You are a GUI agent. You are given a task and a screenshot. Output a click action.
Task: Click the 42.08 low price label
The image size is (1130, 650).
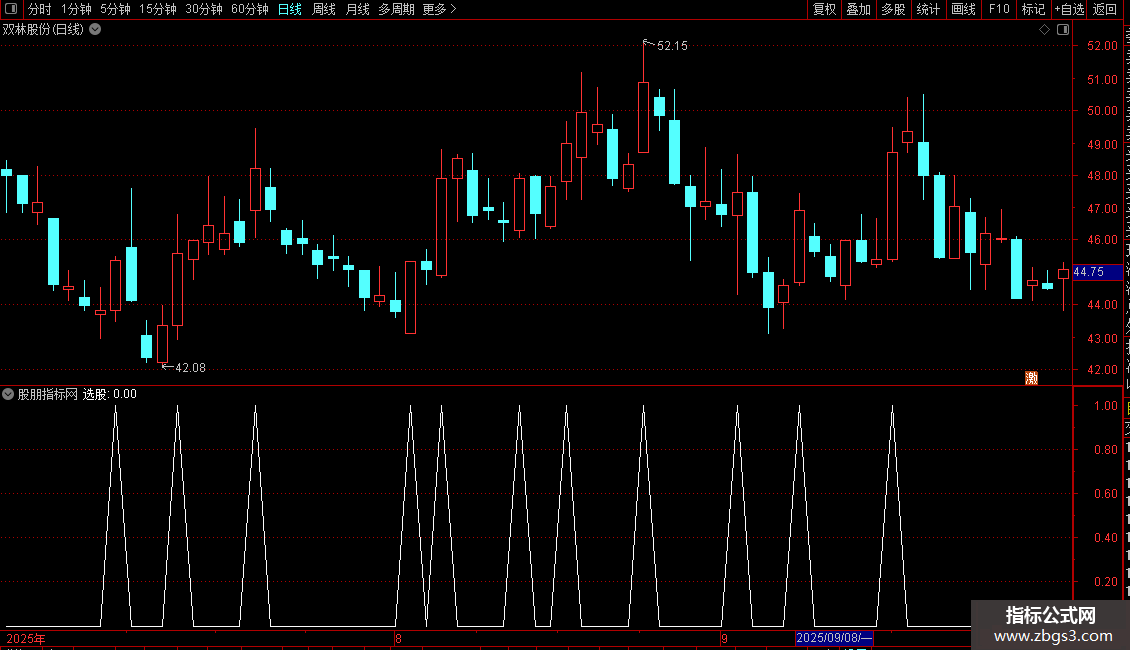pos(190,368)
